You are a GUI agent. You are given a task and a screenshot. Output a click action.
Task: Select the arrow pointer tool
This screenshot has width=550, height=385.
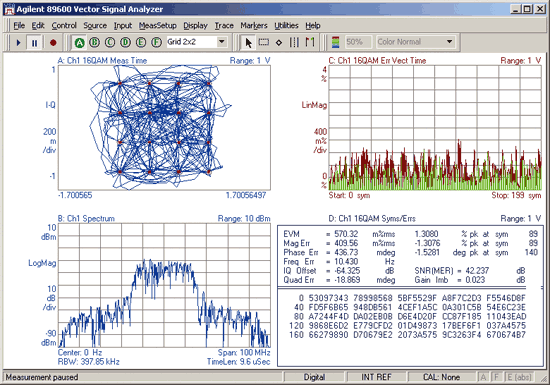248,43
